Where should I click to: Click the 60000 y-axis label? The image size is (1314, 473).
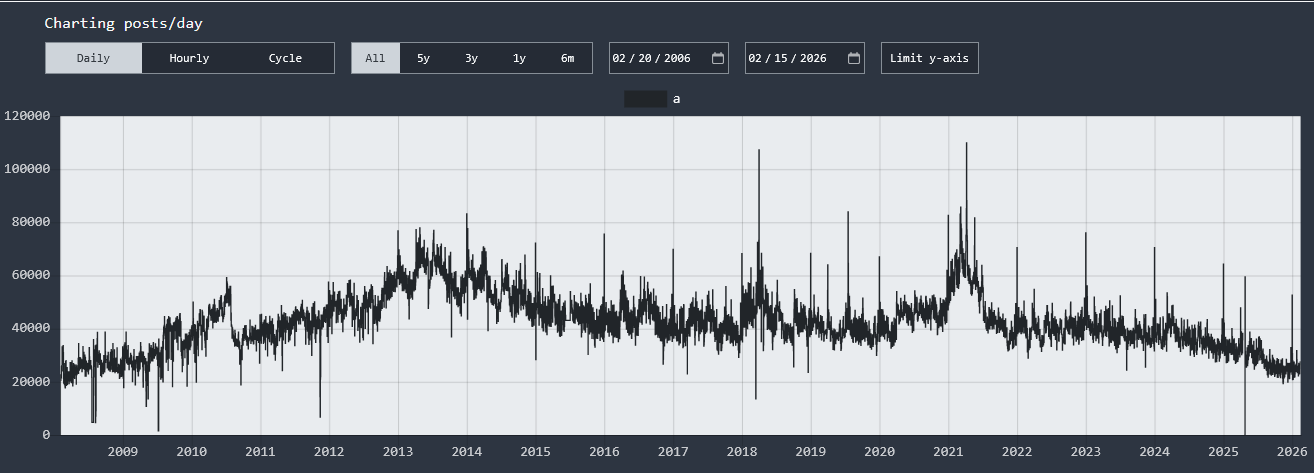(31, 275)
